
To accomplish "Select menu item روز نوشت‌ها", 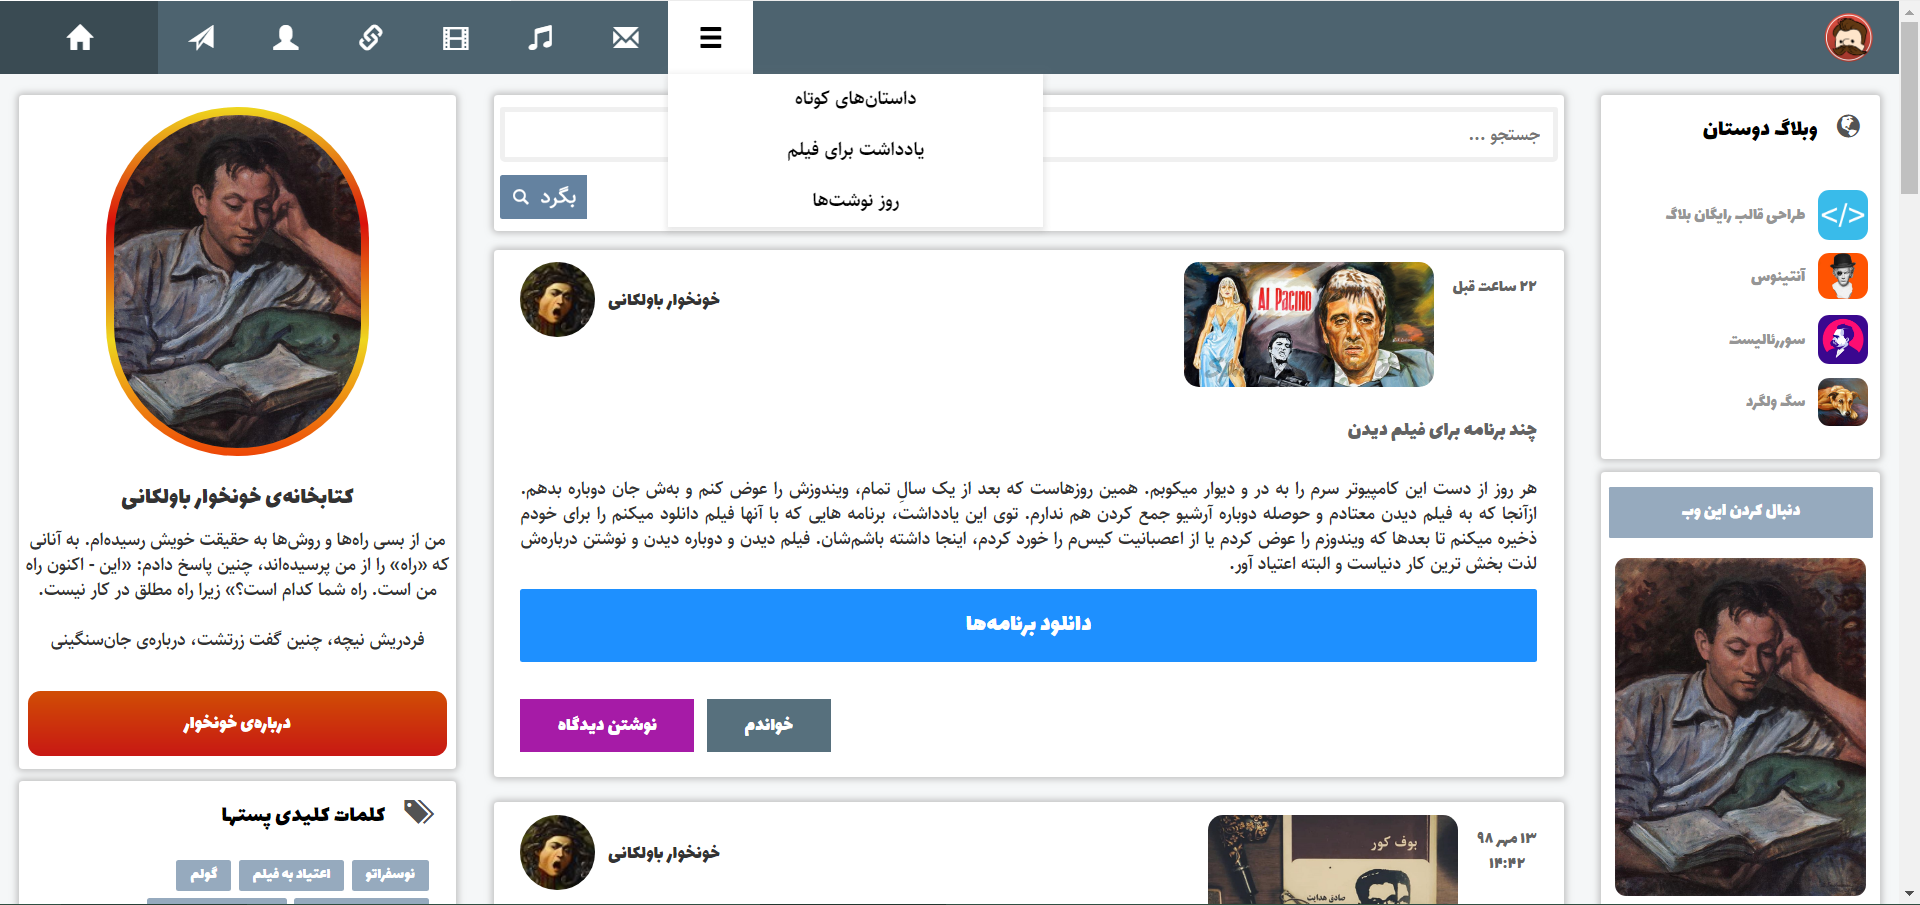I will [x=855, y=200].
